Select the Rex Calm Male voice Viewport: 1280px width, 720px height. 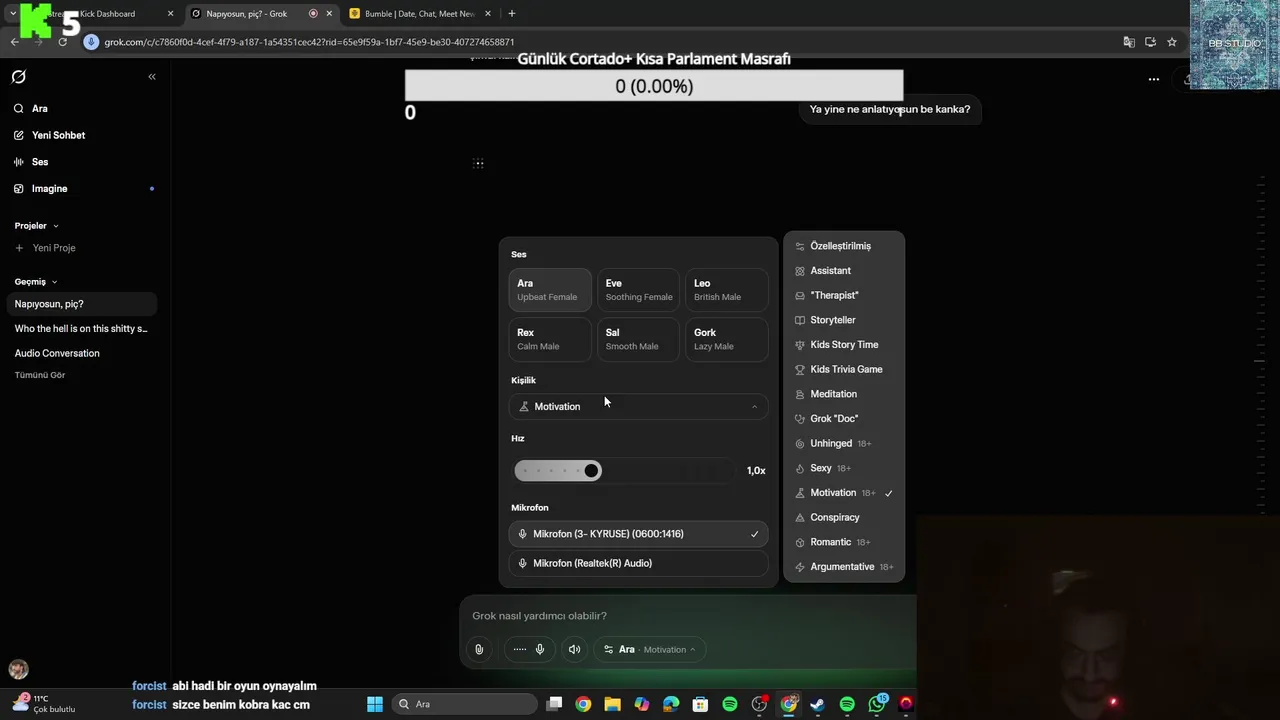pyautogui.click(x=550, y=339)
